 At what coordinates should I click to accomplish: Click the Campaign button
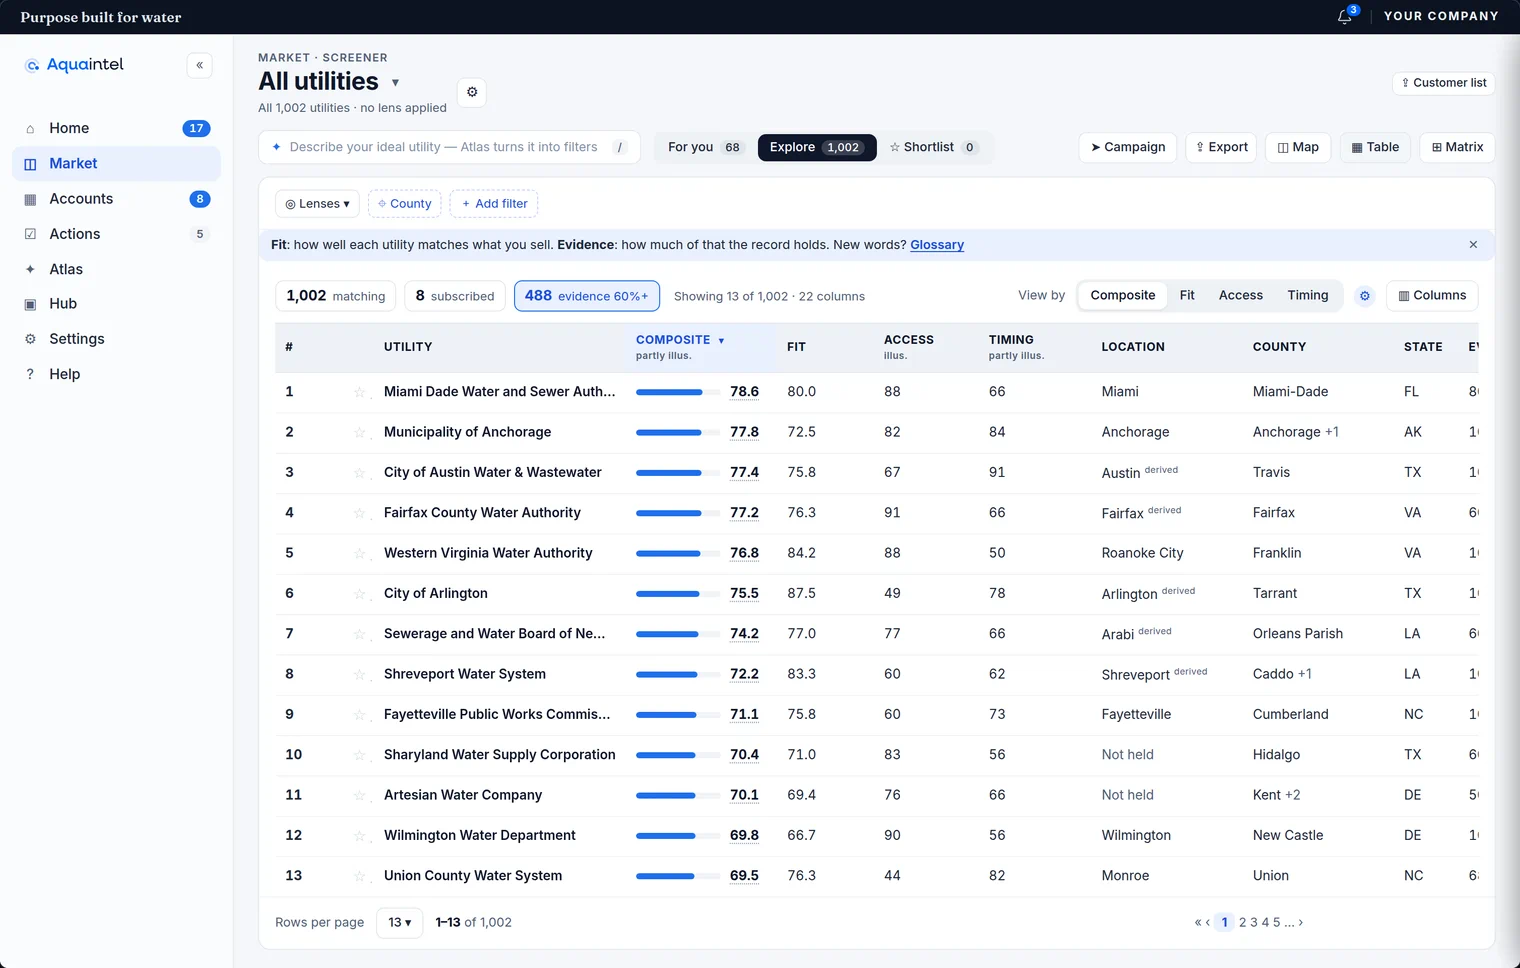pyautogui.click(x=1128, y=147)
